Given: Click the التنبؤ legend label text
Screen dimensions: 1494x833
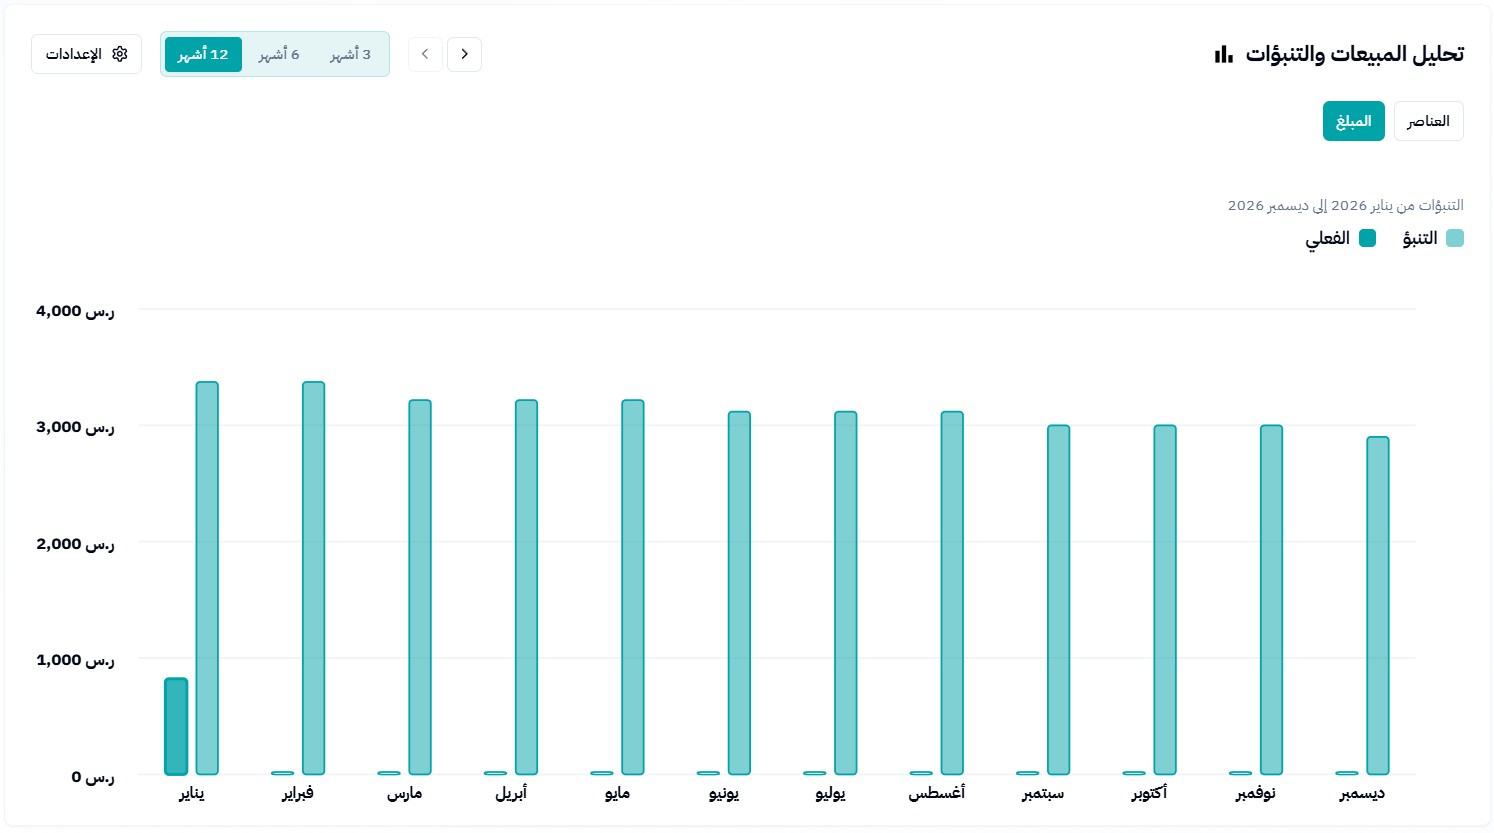Looking at the screenshot, I should pos(1419,238).
